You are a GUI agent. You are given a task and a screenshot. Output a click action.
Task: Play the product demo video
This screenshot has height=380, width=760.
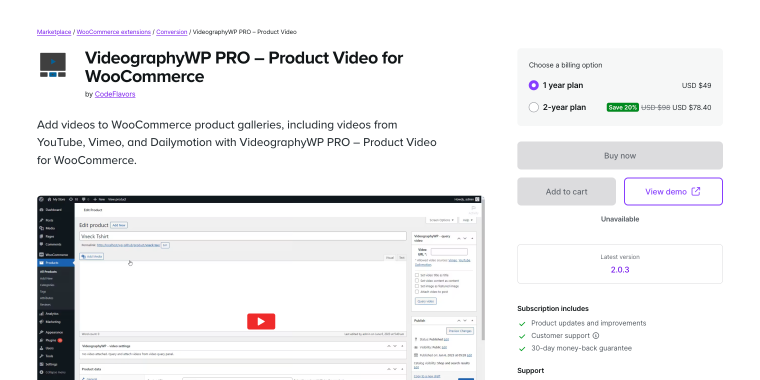[261, 321]
